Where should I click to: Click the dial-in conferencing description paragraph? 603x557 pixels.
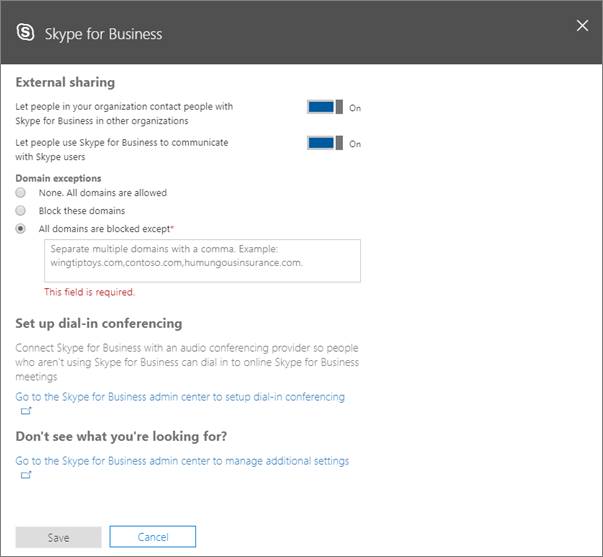187,362
